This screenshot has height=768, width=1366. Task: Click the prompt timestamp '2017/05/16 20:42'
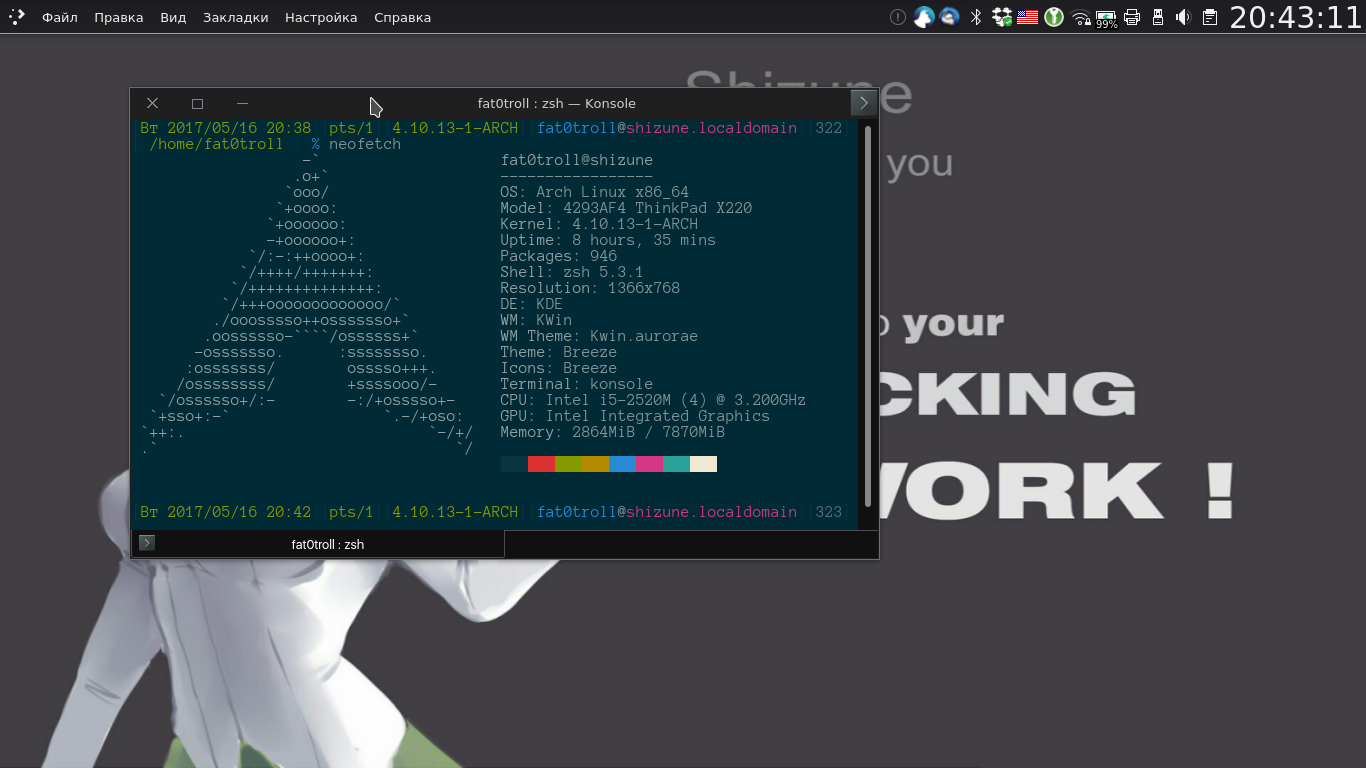pyautogui.click(x=239, y=512)
